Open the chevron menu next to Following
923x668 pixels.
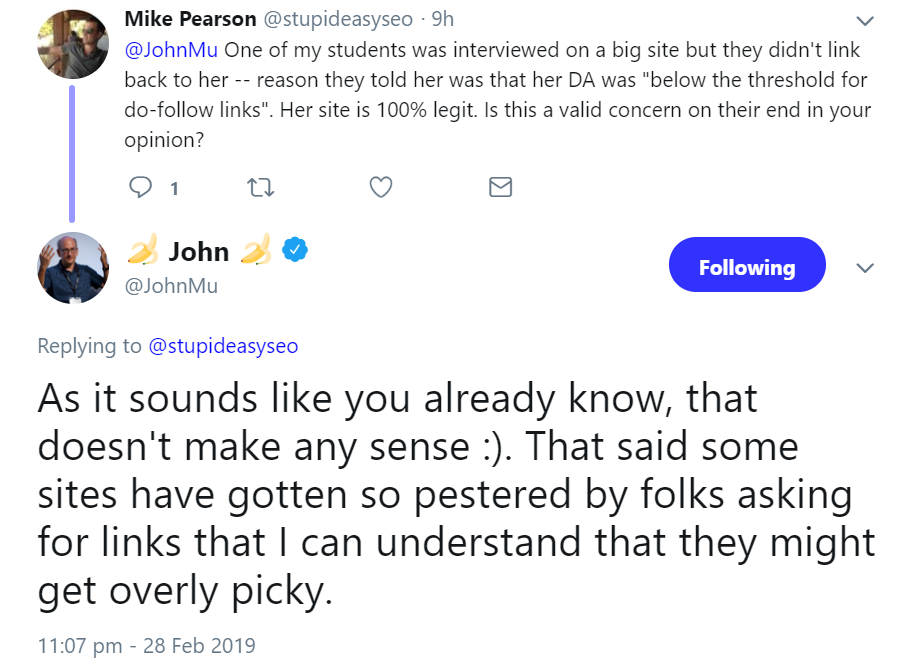(865, 268)
